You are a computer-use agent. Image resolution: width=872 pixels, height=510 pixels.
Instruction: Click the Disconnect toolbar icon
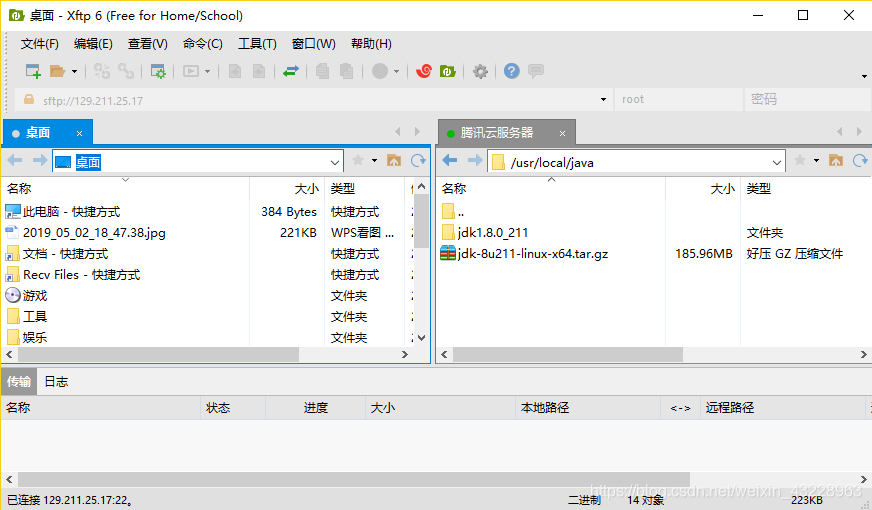pos(126,71)
